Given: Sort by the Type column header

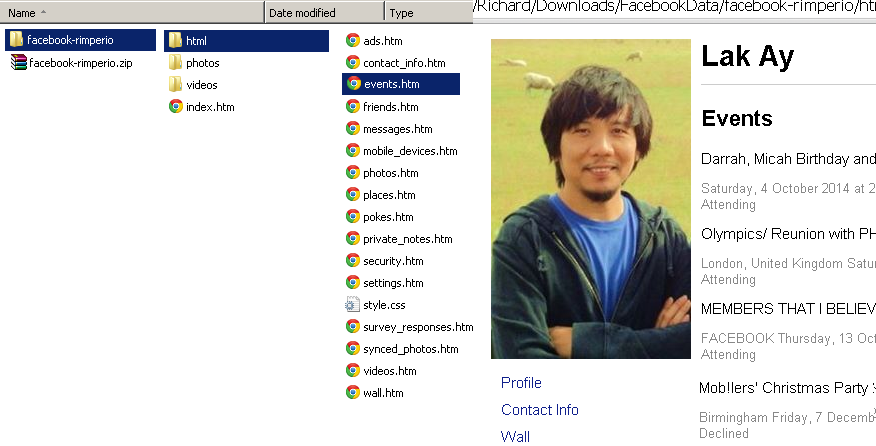Looking at the screenshot, I should (x=429, y=12).
